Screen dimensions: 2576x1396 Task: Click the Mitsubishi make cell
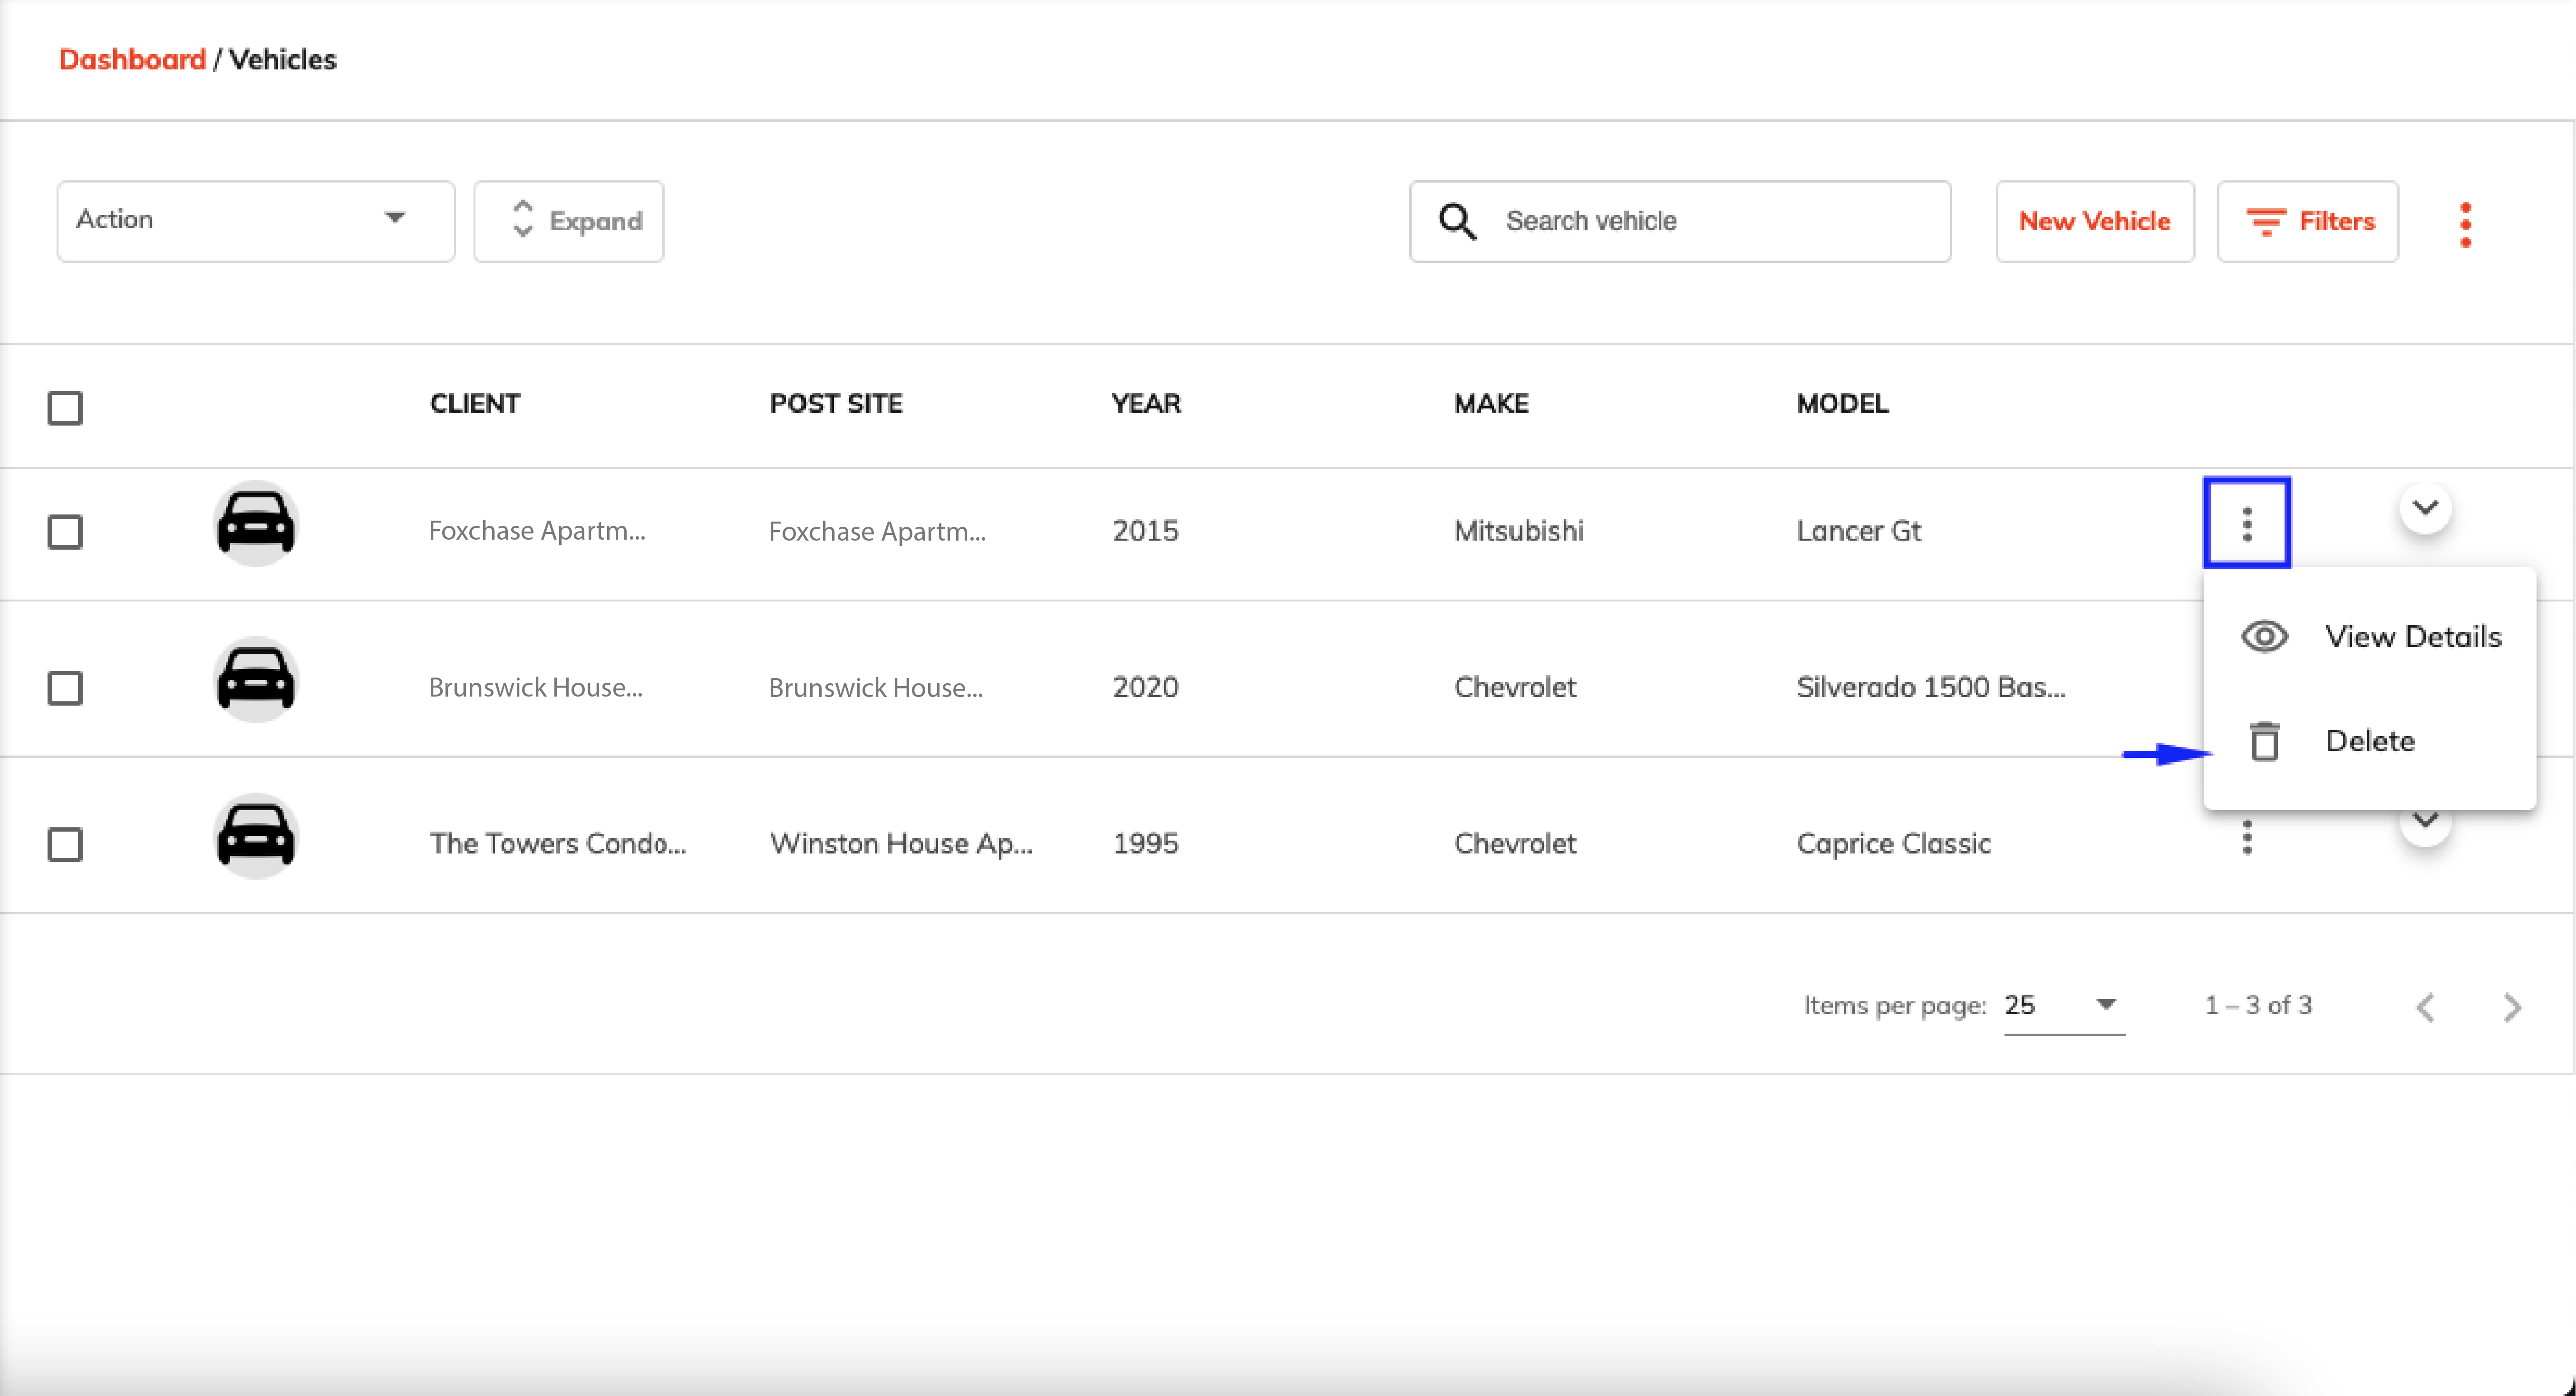tap(1518, 530)
